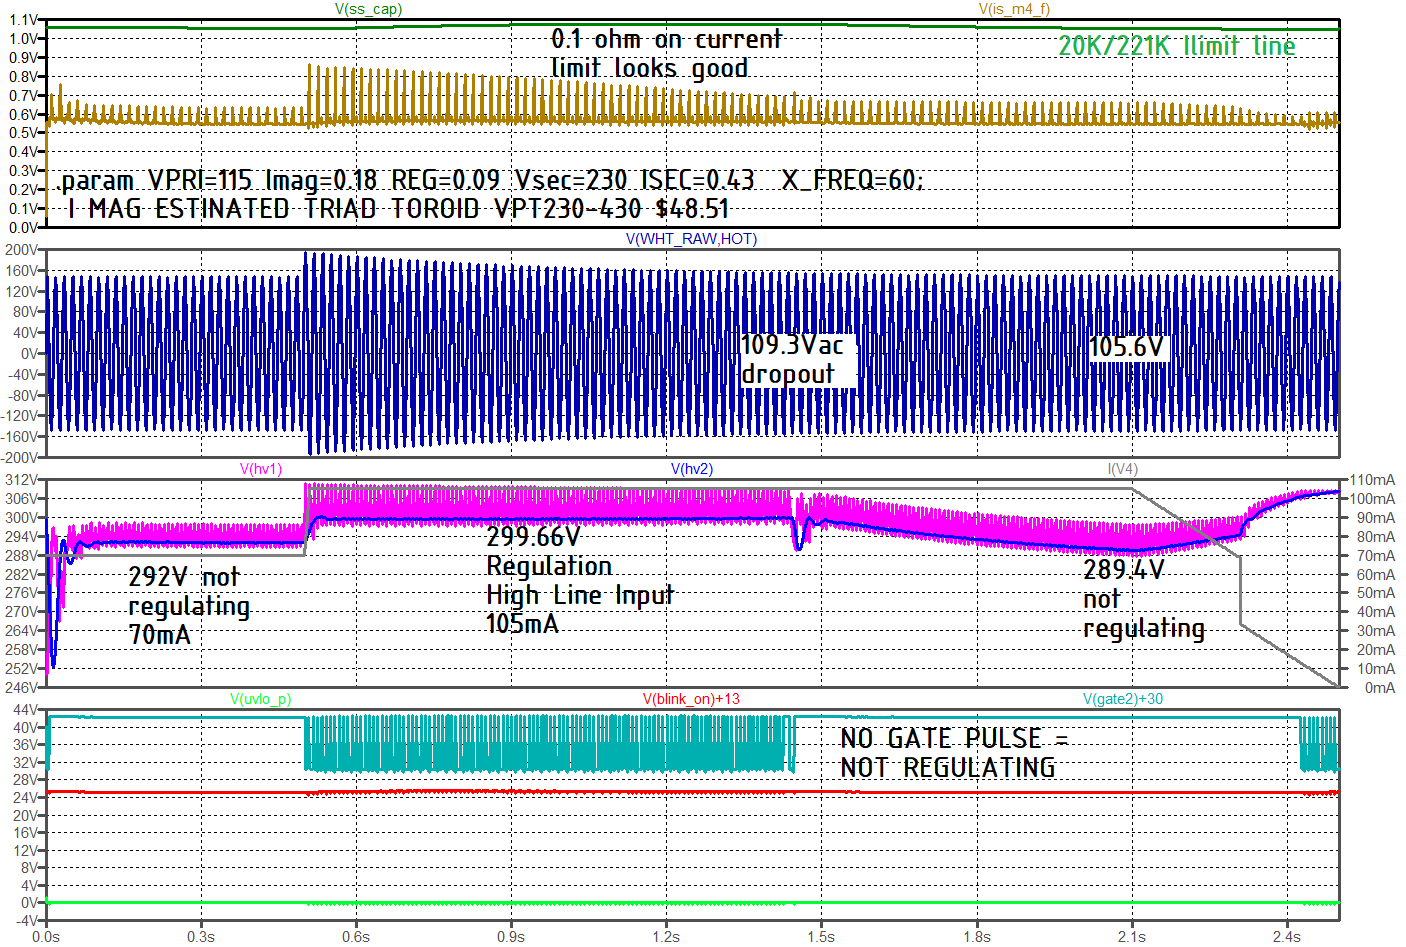The height and width of the screenshot is (947, 1406).
Task: Select the '289.4V not regulating' annotation
Action: coord(1144,599)
